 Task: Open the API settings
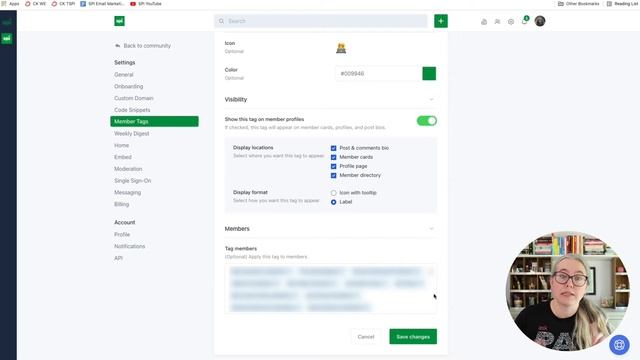(118, 258)
